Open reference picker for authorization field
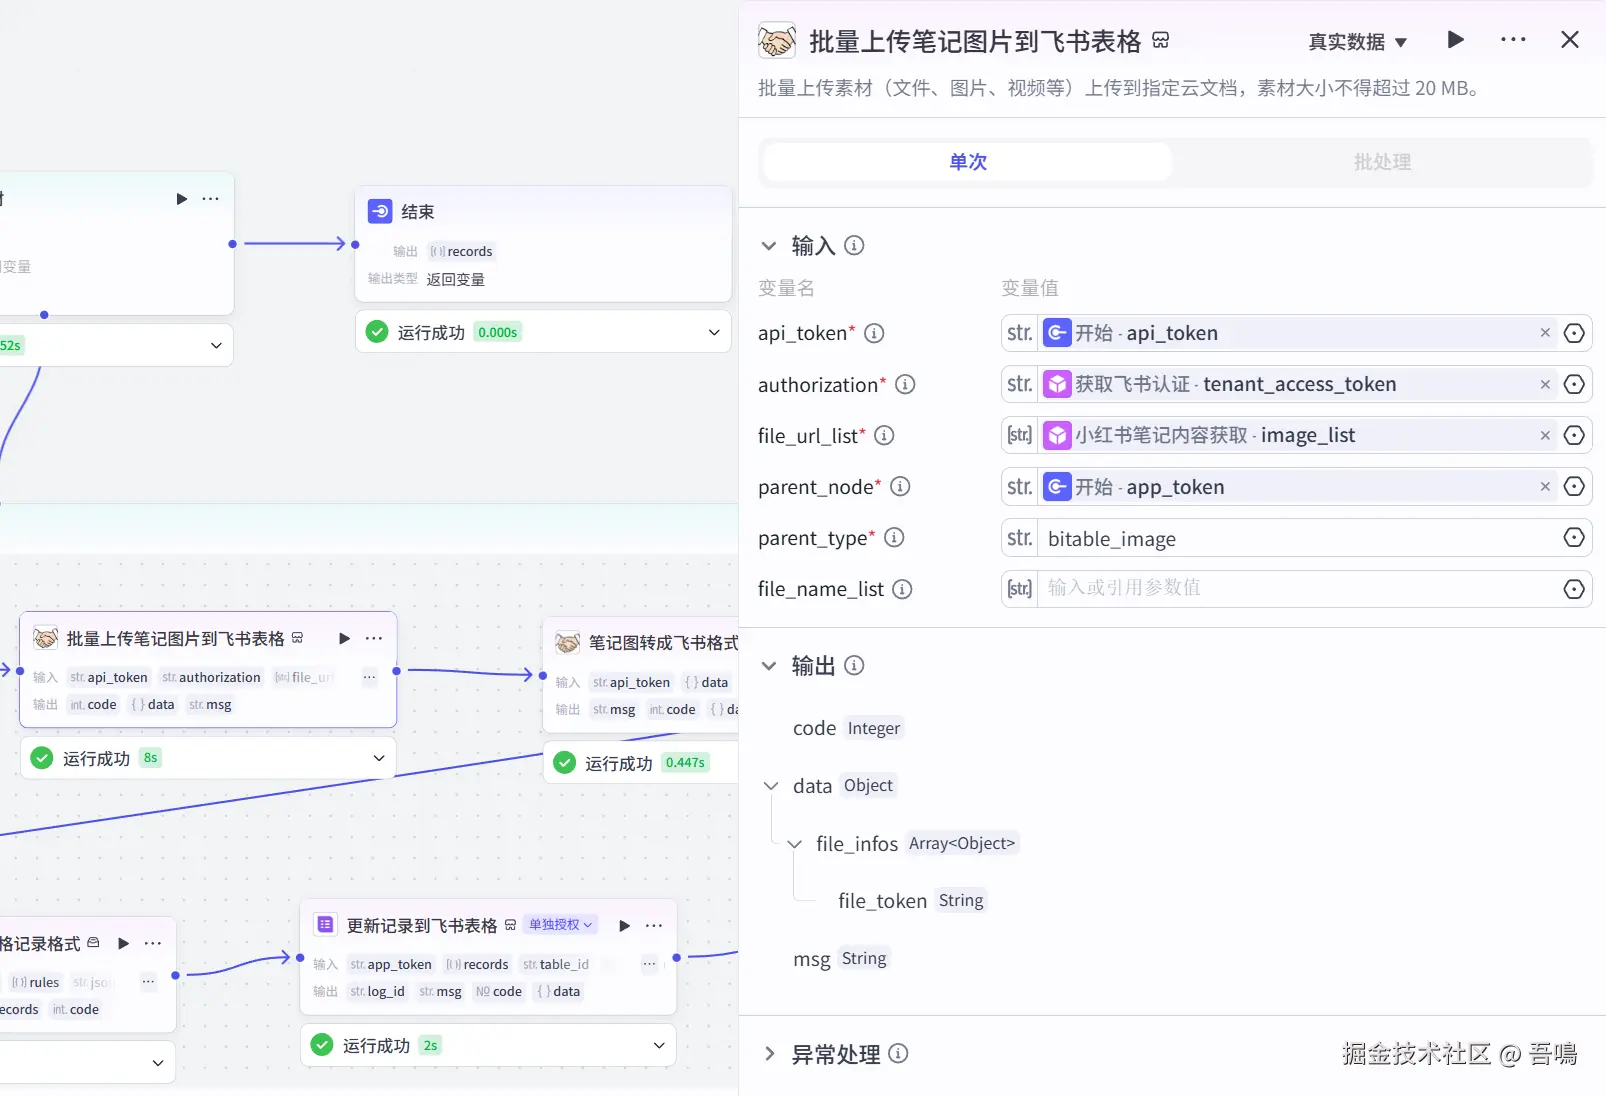 (x=1574, y=384)
